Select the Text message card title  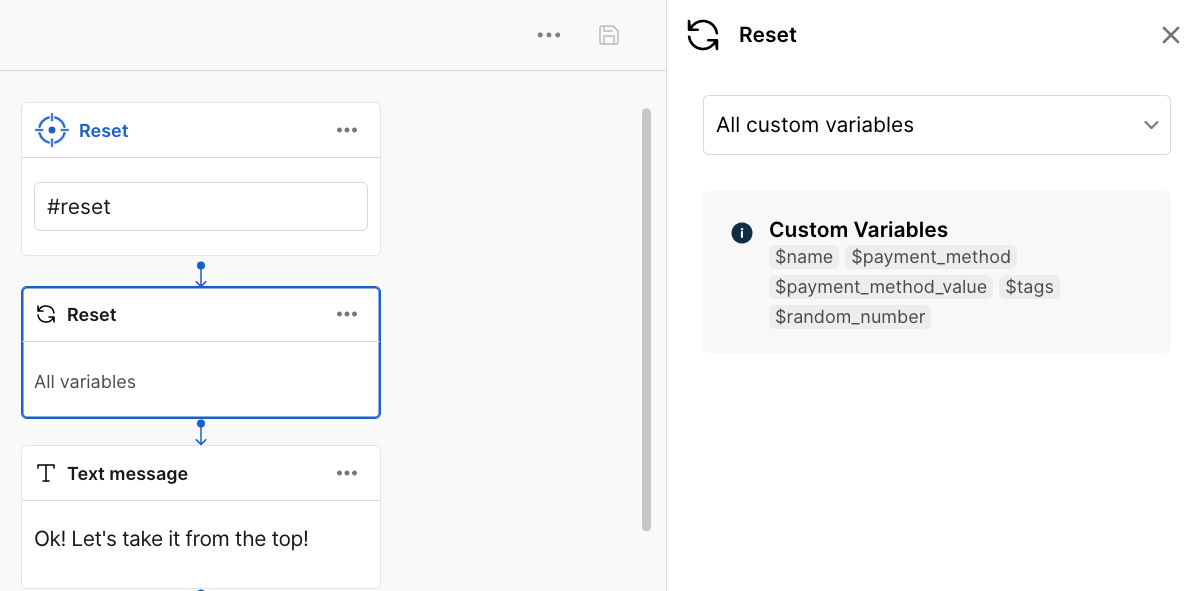point(127,474)
